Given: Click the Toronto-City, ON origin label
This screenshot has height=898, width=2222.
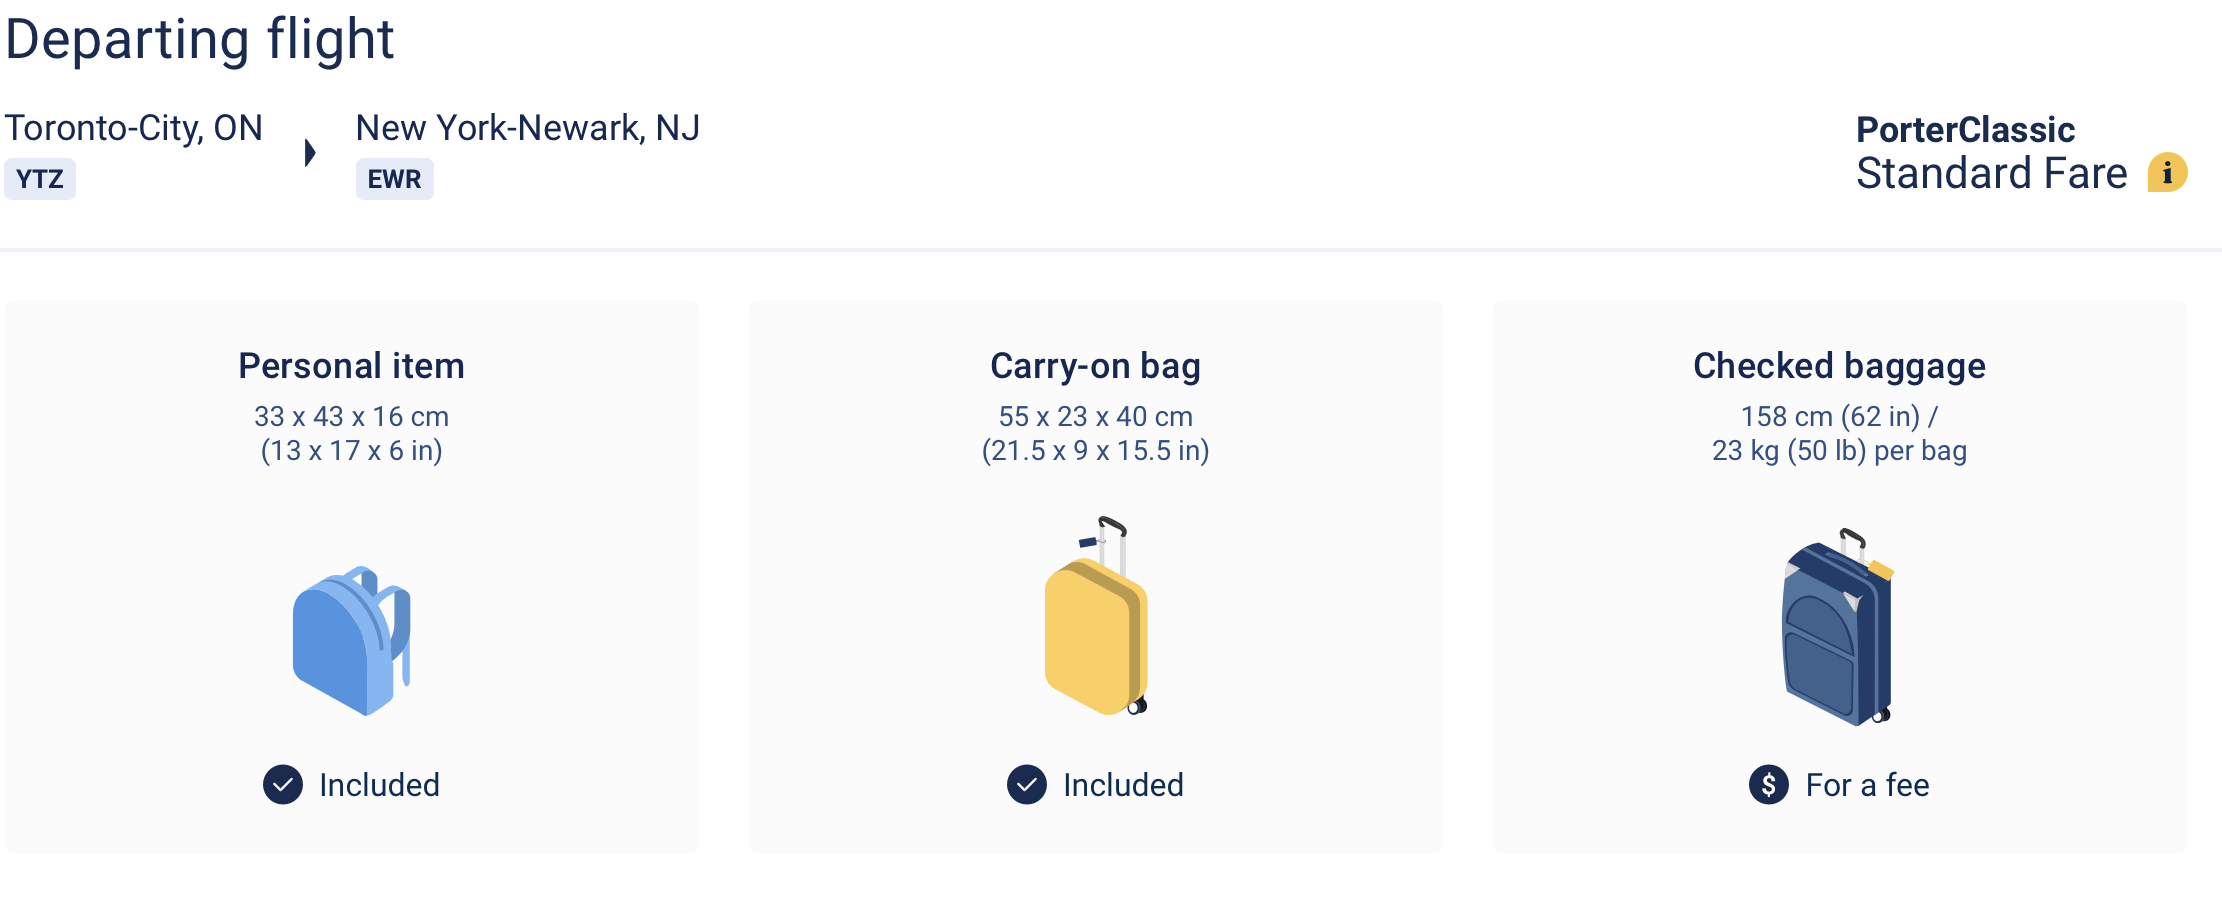Looking at the screenshot, I should tap(133, 128).
